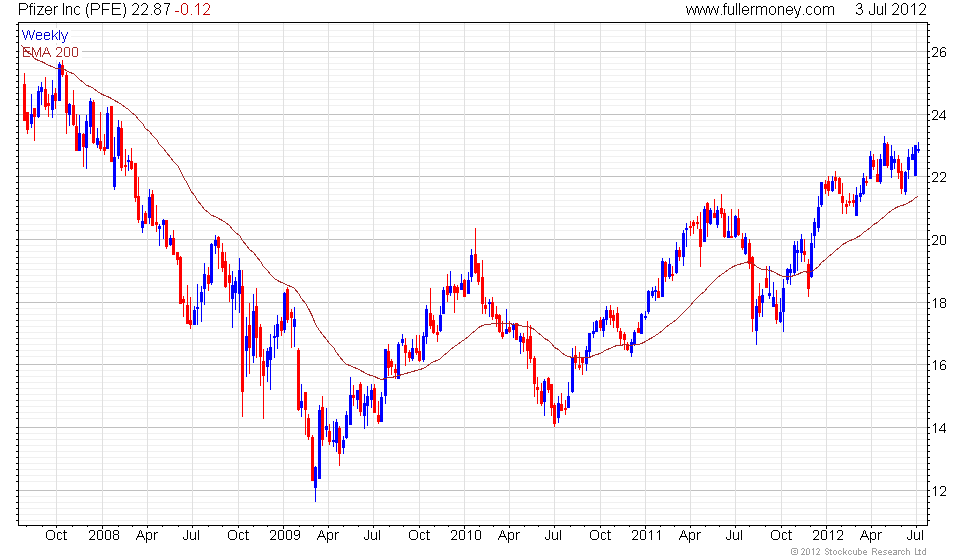
Task: Click the Apr label between 2008 and 2009
Action: [147, 535]
